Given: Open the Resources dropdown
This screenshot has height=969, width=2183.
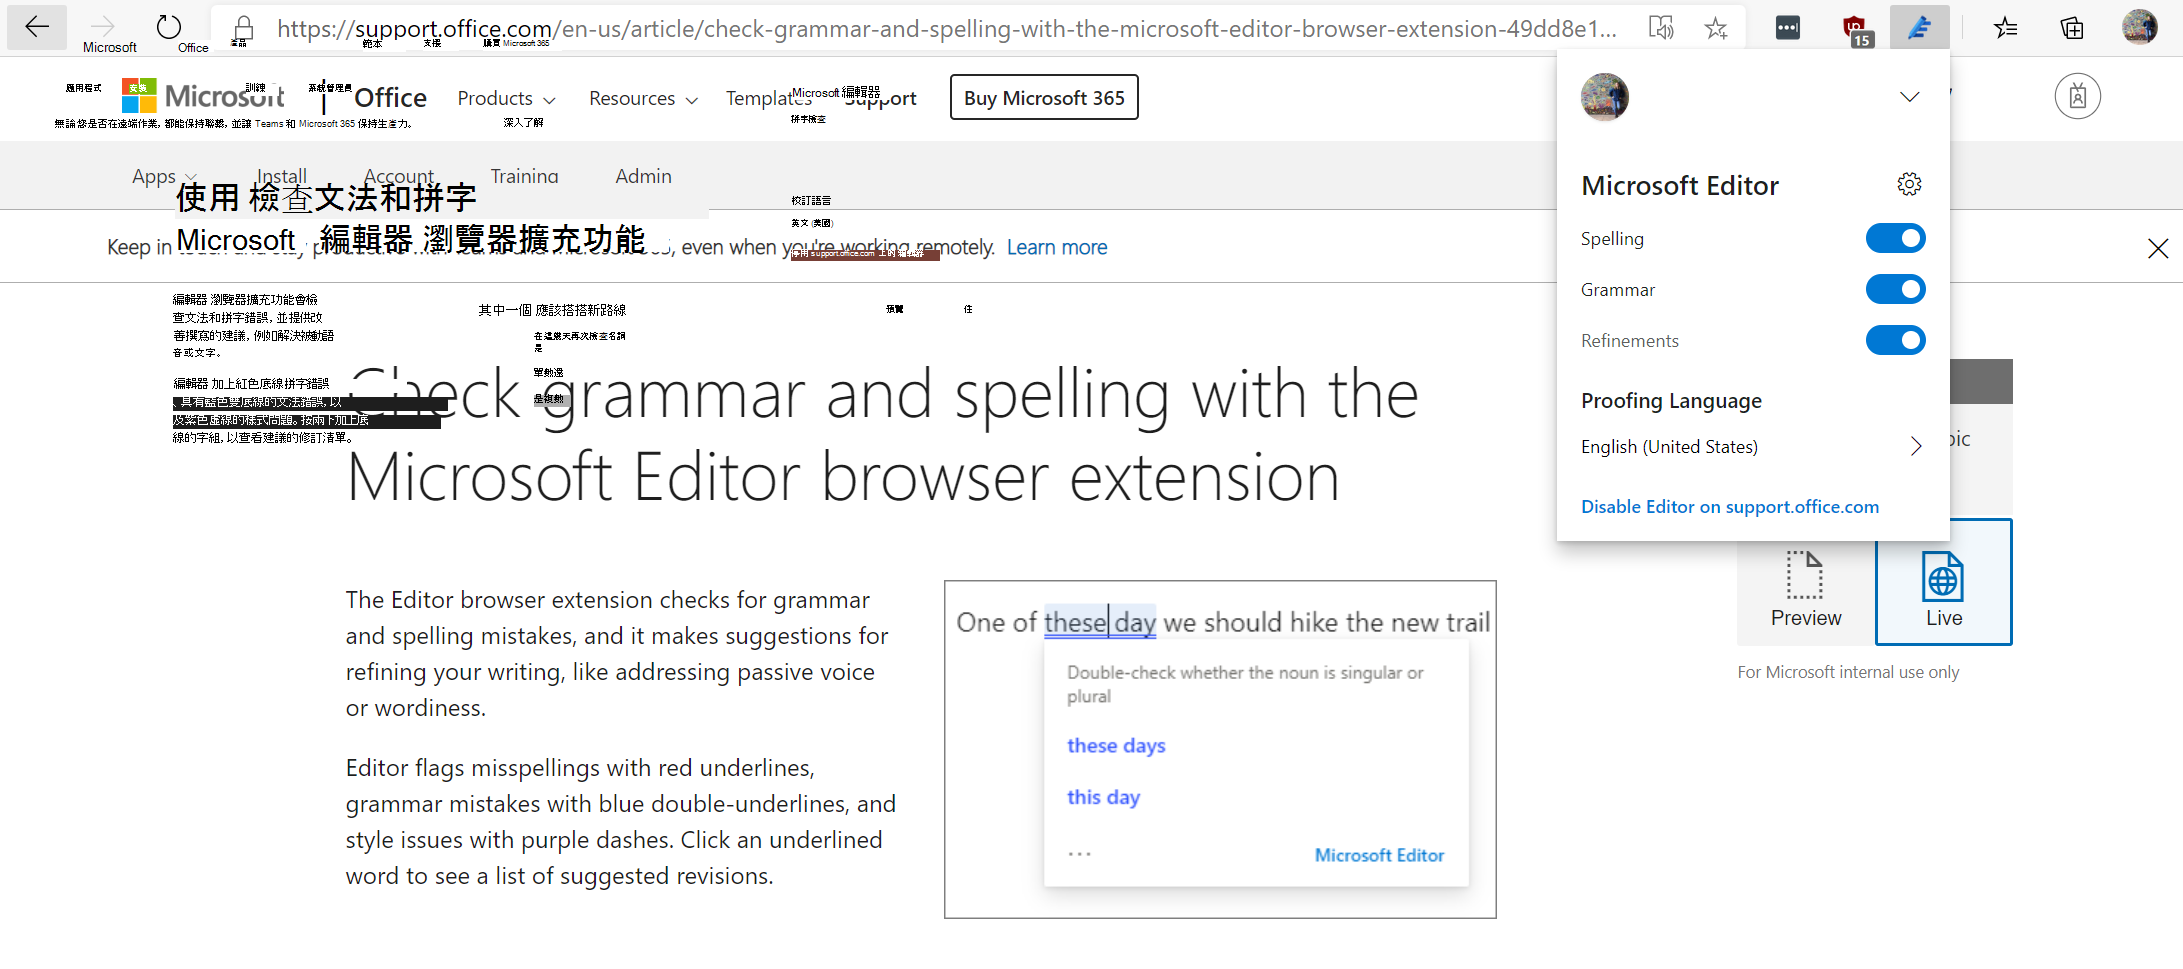Looking at the screenshot, I should pos(643,98).
